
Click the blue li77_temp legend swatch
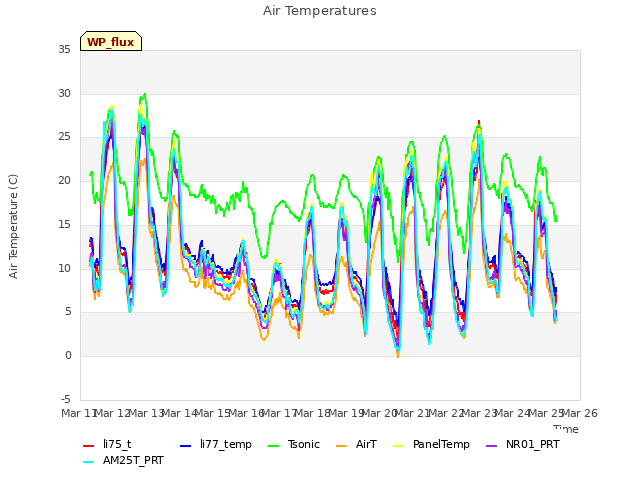click(x=186, y=446)
